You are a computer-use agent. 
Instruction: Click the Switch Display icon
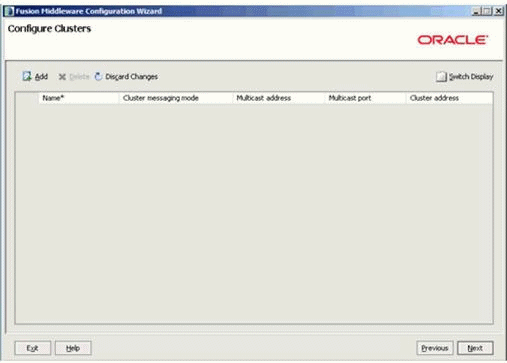click(441, 77)
